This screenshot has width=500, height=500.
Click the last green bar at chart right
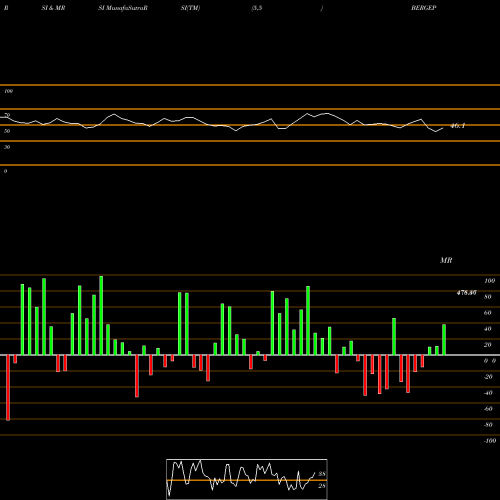click(444, 339)
